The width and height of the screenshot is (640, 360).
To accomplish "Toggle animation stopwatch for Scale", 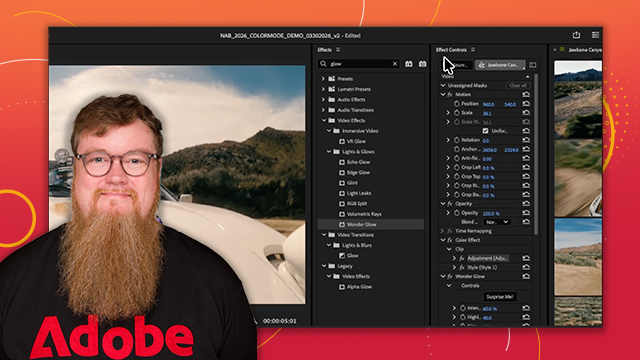I will 457,113.
